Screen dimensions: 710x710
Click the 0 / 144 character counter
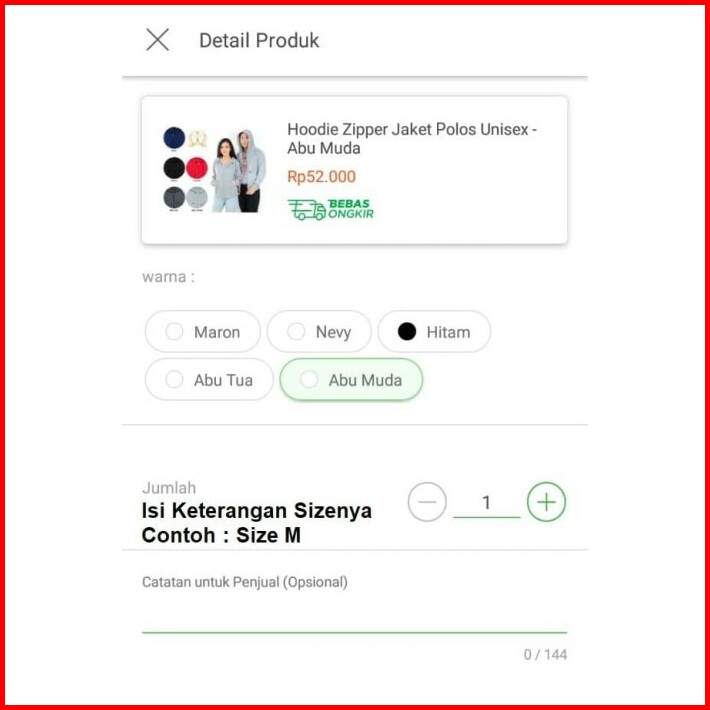(545, 654)
